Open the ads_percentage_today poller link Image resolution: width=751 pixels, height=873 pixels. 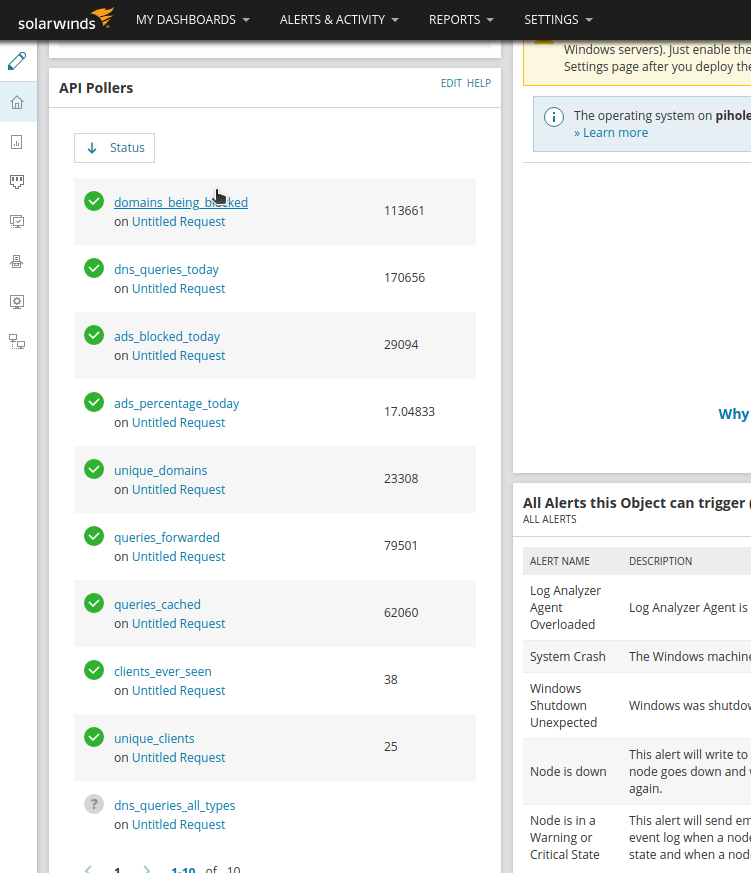coord(176,404)
